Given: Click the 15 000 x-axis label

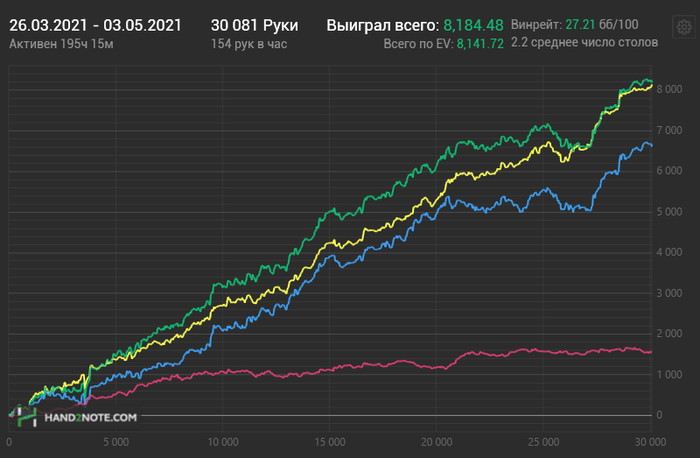Looking at the screenshot, I should [x=330, y=442].
